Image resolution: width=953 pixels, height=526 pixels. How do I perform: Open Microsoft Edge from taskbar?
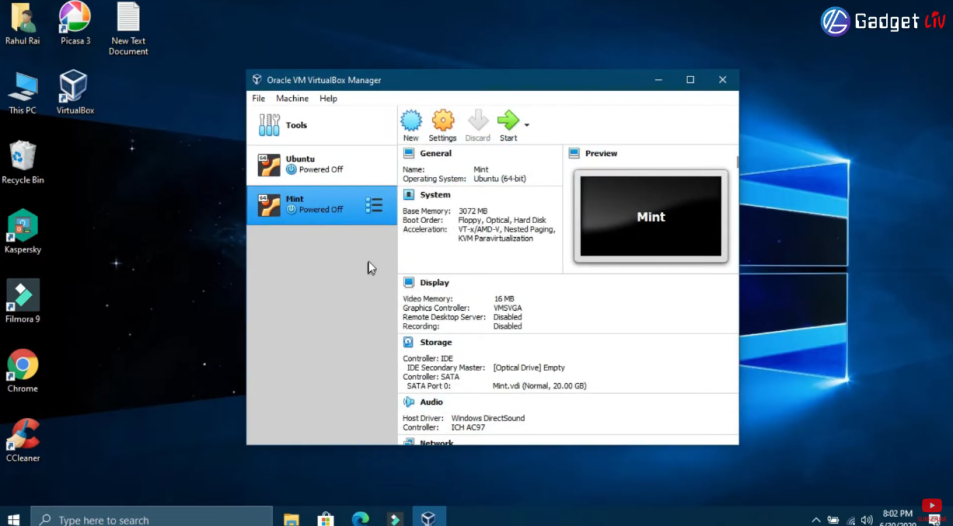(x=360, y=519)
